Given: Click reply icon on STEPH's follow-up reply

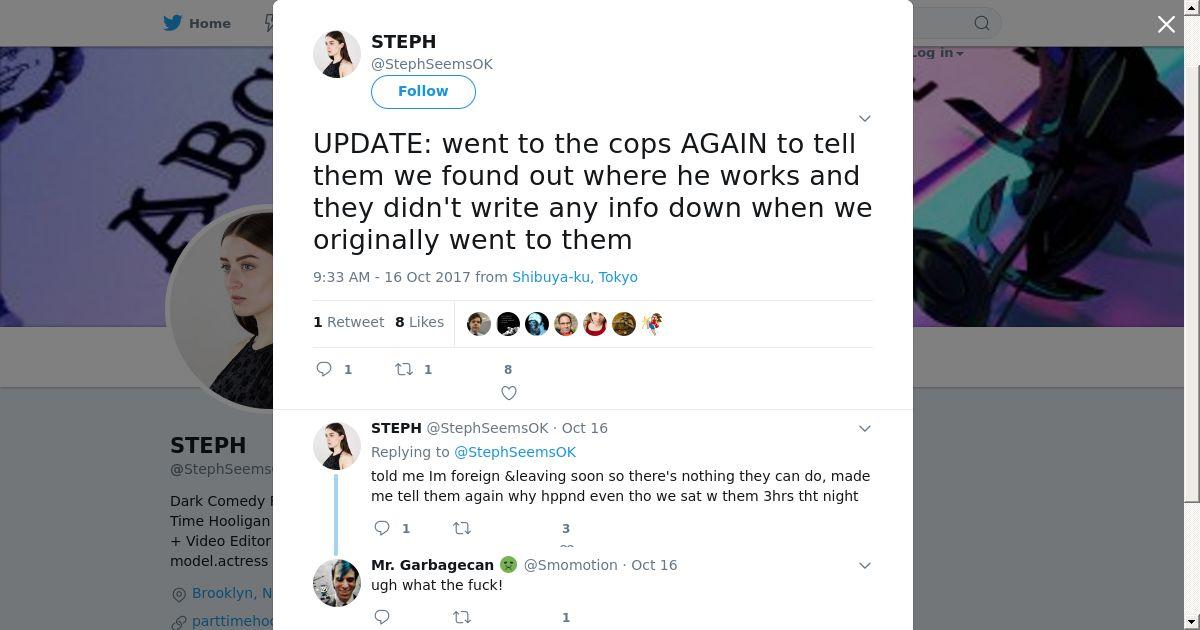Looking at the screenshot, I should click(x=382, y=528).
